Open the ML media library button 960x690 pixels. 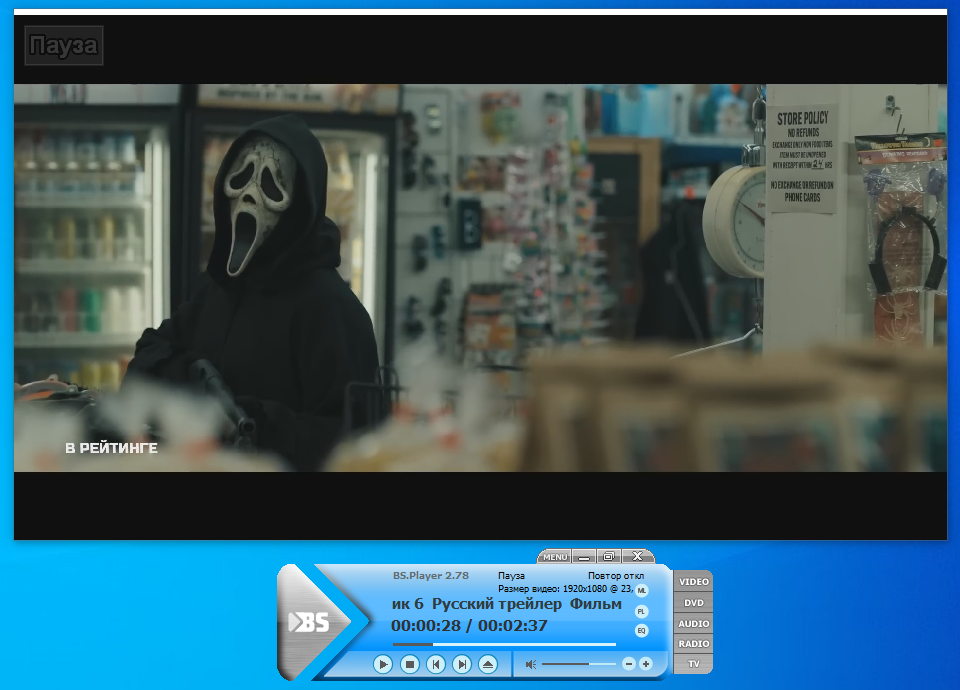[x=642, y=590]
